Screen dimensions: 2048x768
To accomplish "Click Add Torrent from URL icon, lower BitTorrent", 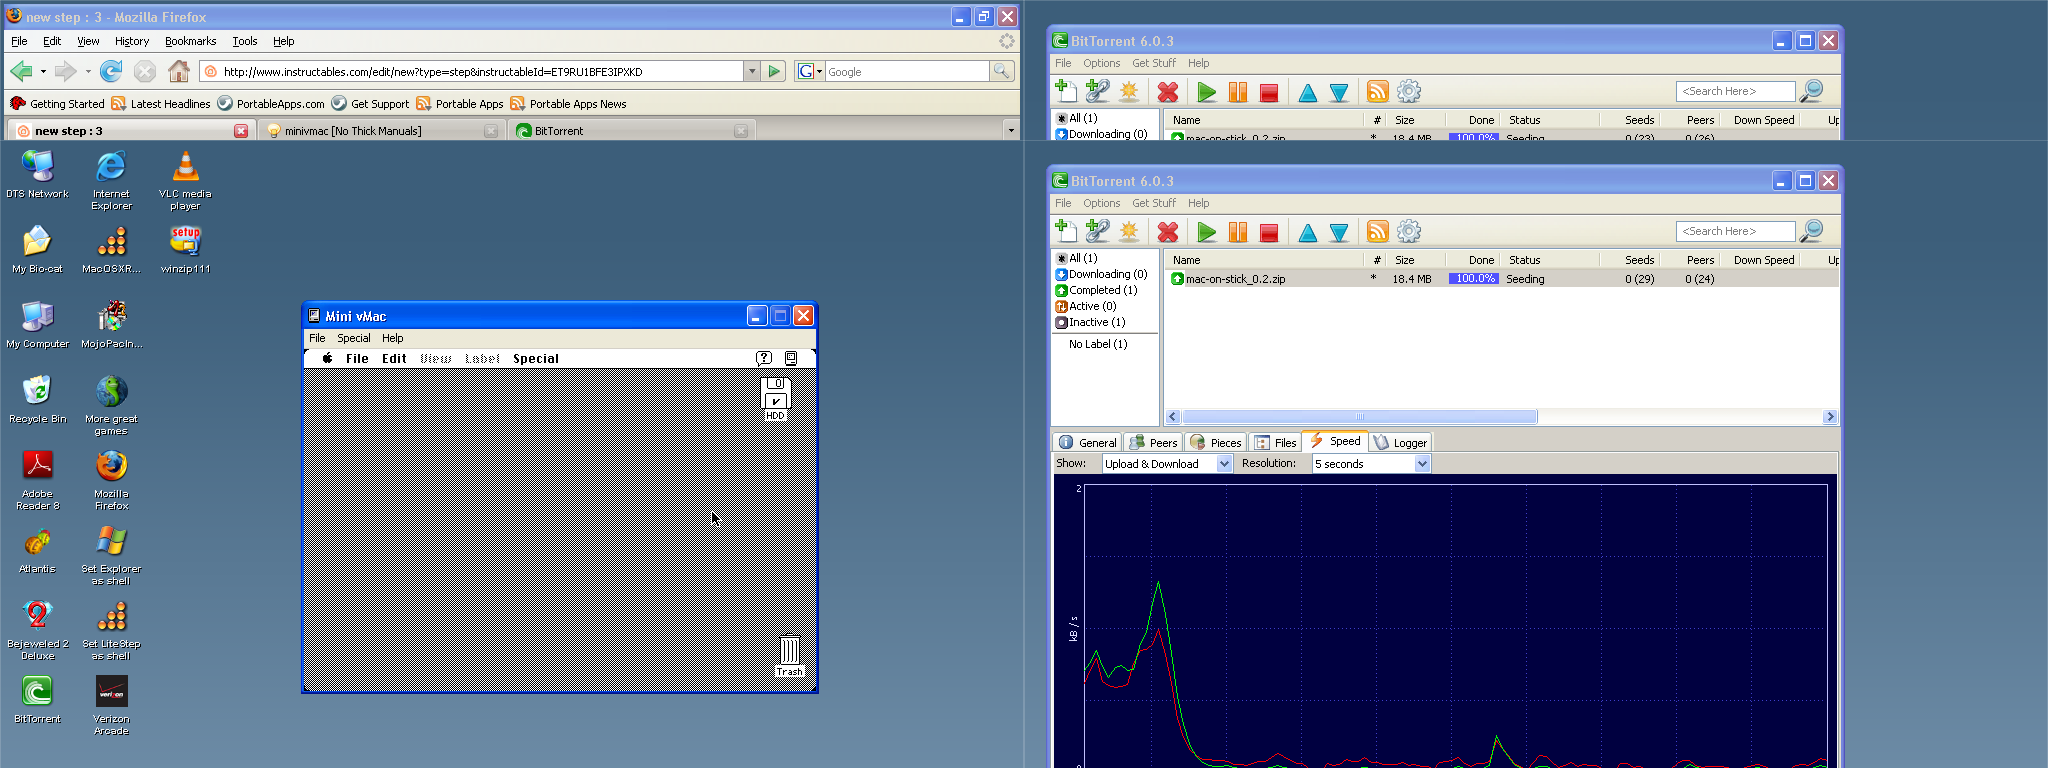I will (1097, 231).
